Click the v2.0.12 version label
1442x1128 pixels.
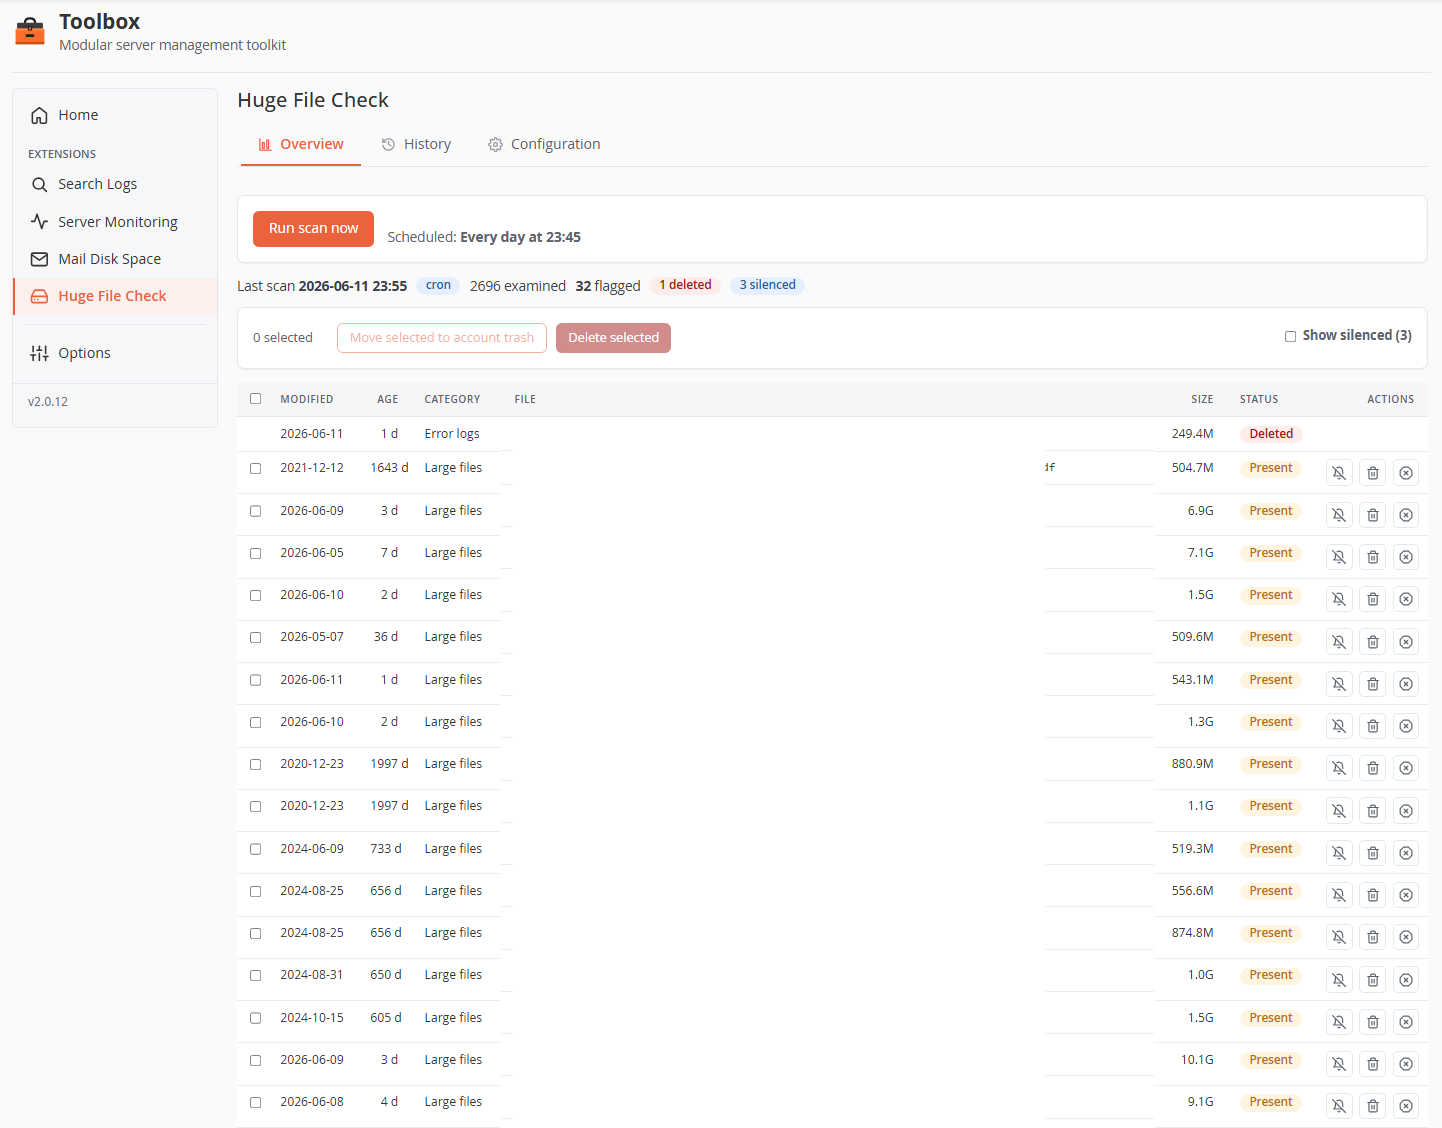[x=48, y=402]
